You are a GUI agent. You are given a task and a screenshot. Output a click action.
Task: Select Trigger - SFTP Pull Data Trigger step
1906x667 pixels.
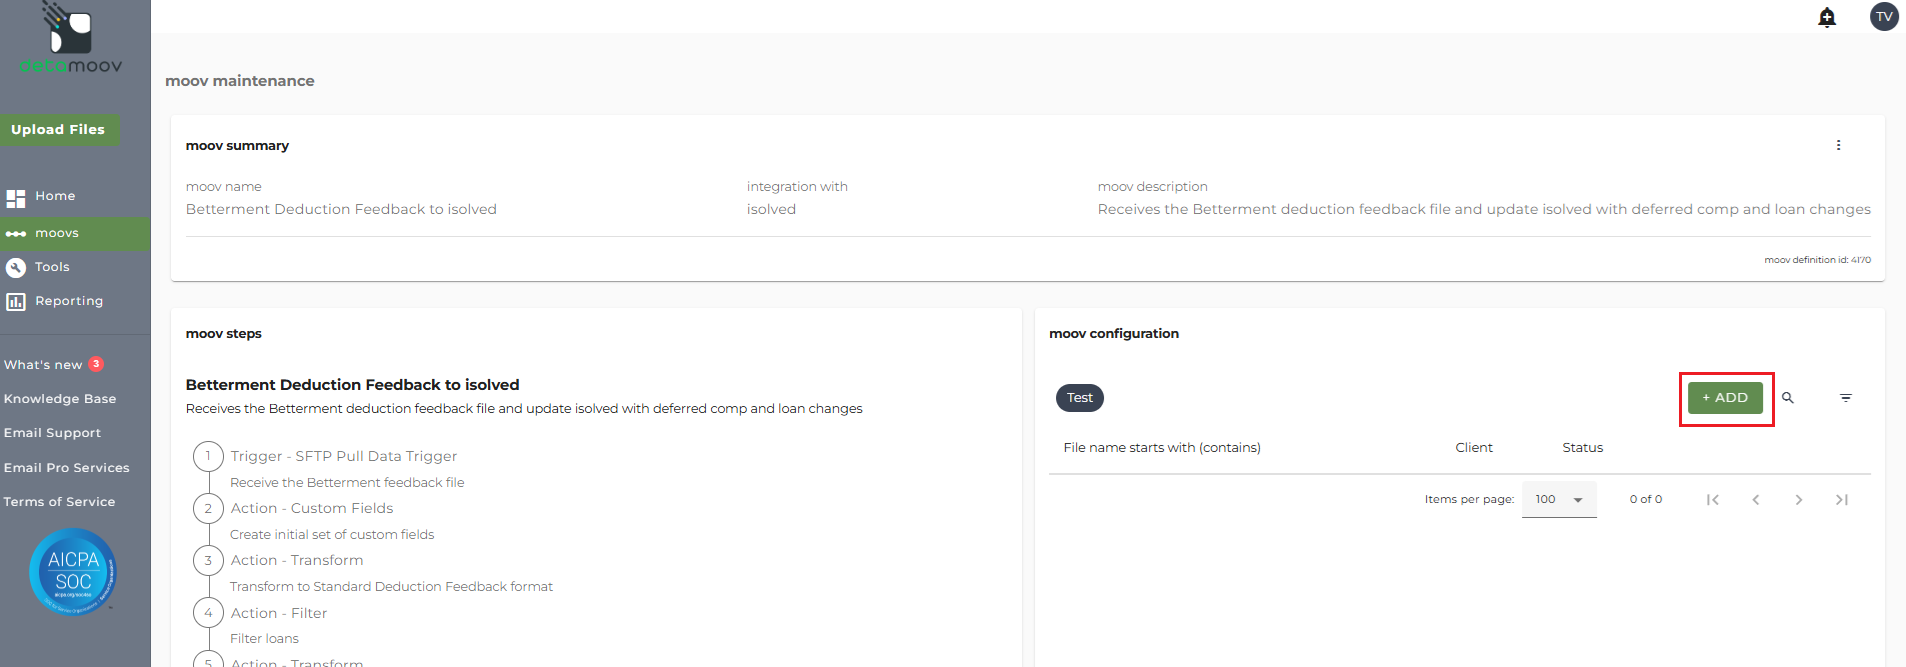(344, 456)
